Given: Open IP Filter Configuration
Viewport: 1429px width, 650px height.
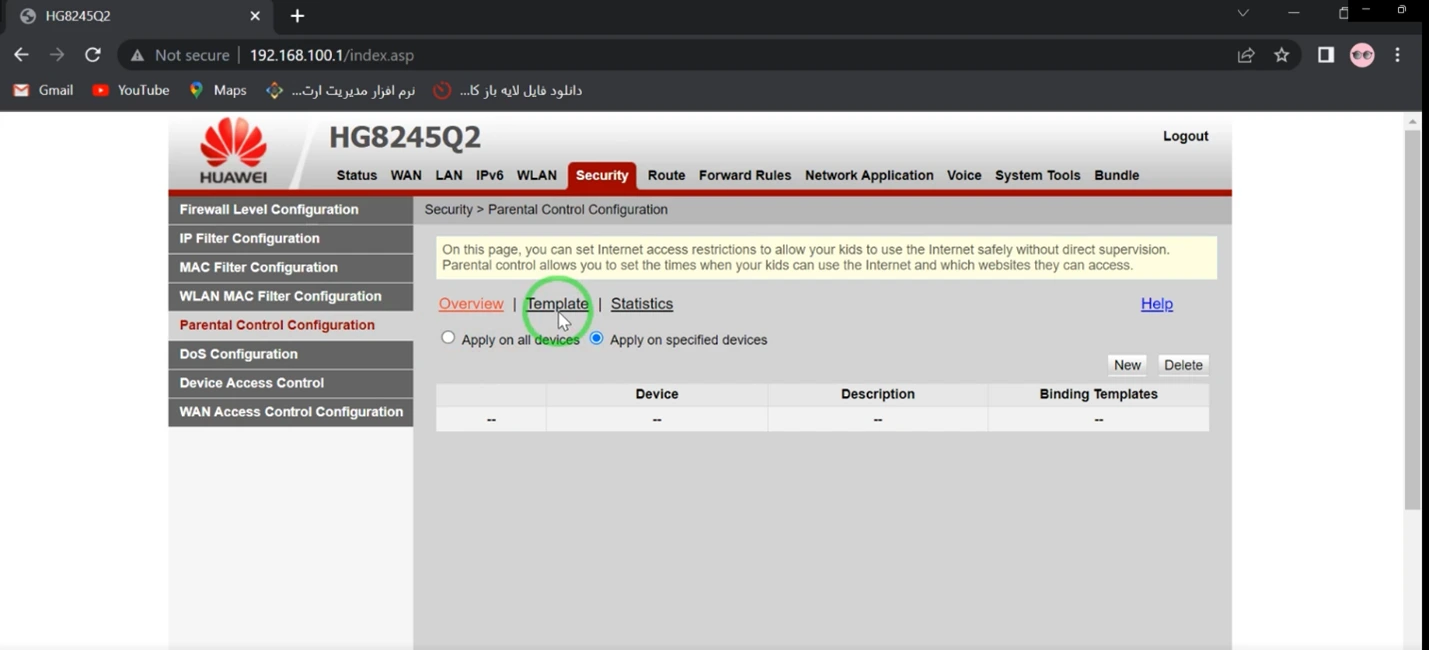Looking at the screenshot, I should click(291, 239).
